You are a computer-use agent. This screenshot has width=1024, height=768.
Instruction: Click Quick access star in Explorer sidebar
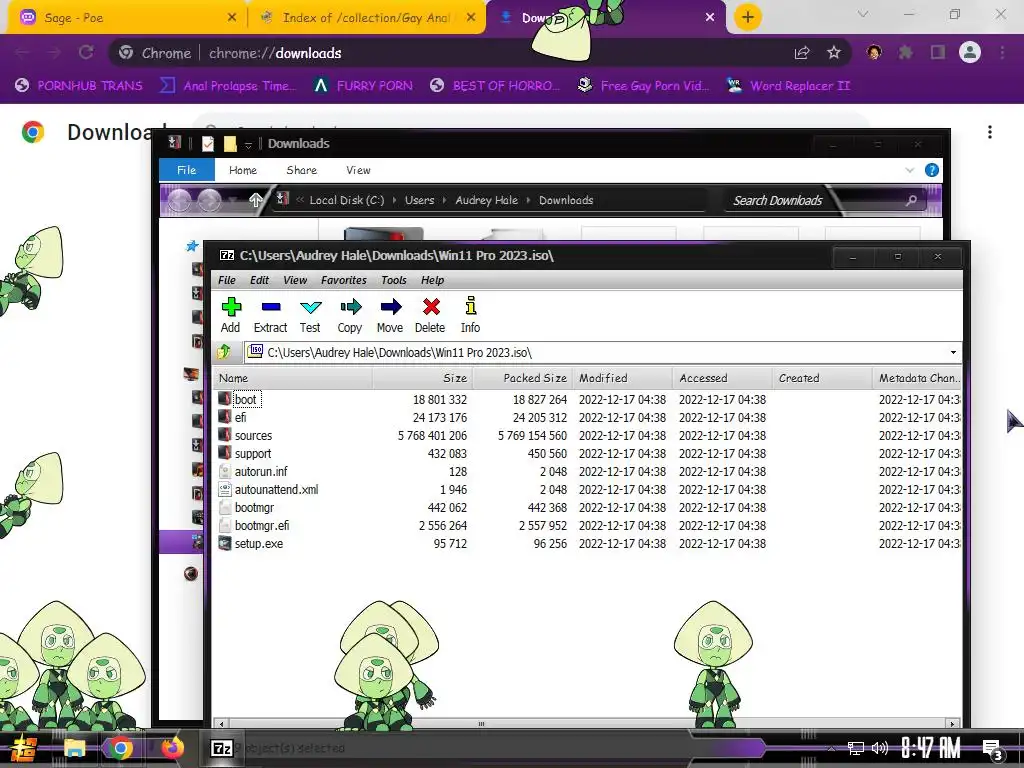pos(192,246)
